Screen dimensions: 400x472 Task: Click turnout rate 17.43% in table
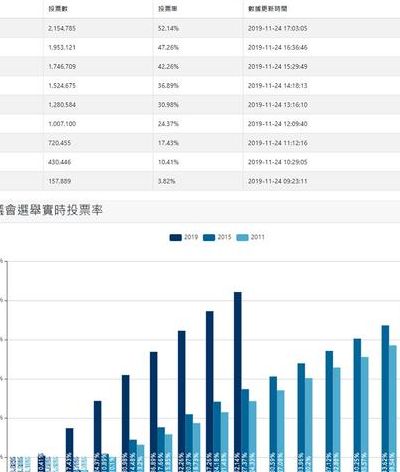pos(168,143)
